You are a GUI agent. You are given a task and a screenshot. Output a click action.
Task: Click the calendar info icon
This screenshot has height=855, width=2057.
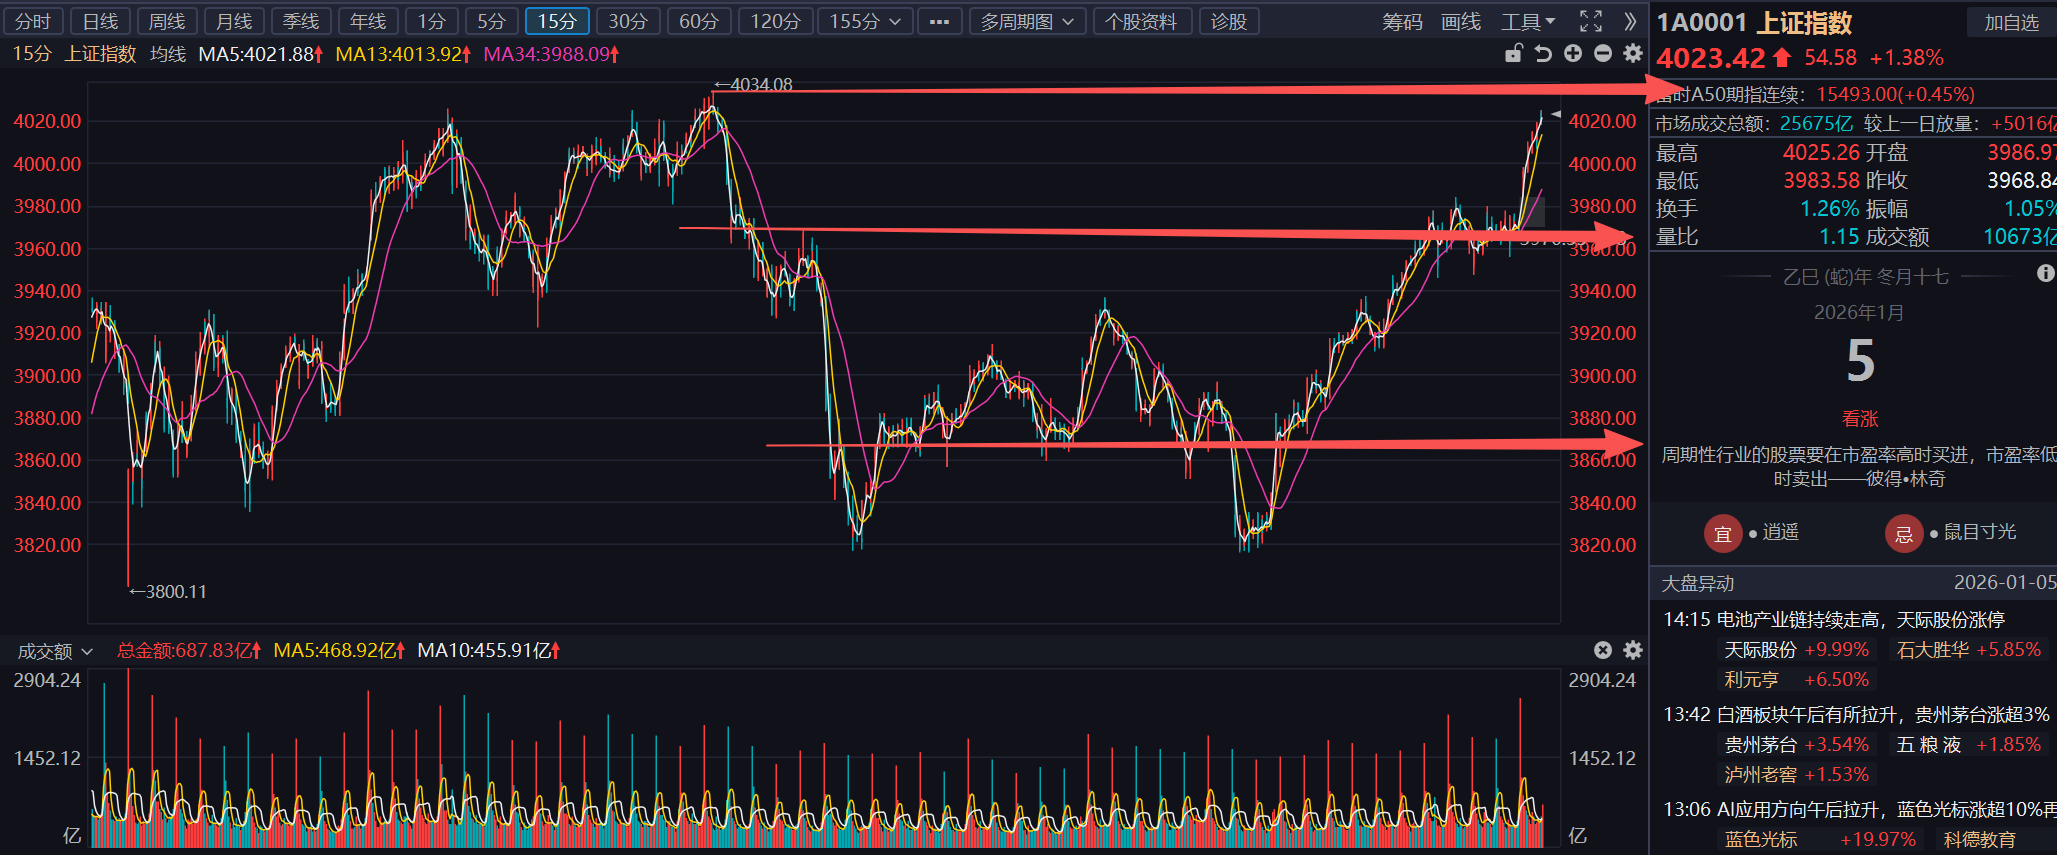coord(2046,273)
